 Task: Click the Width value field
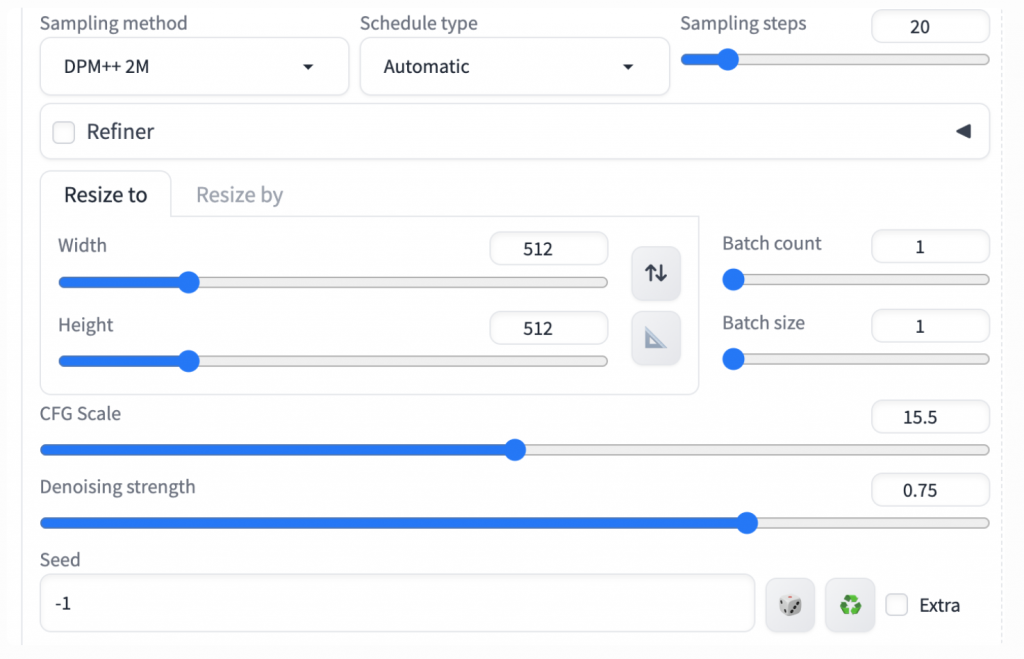point(548,249)
